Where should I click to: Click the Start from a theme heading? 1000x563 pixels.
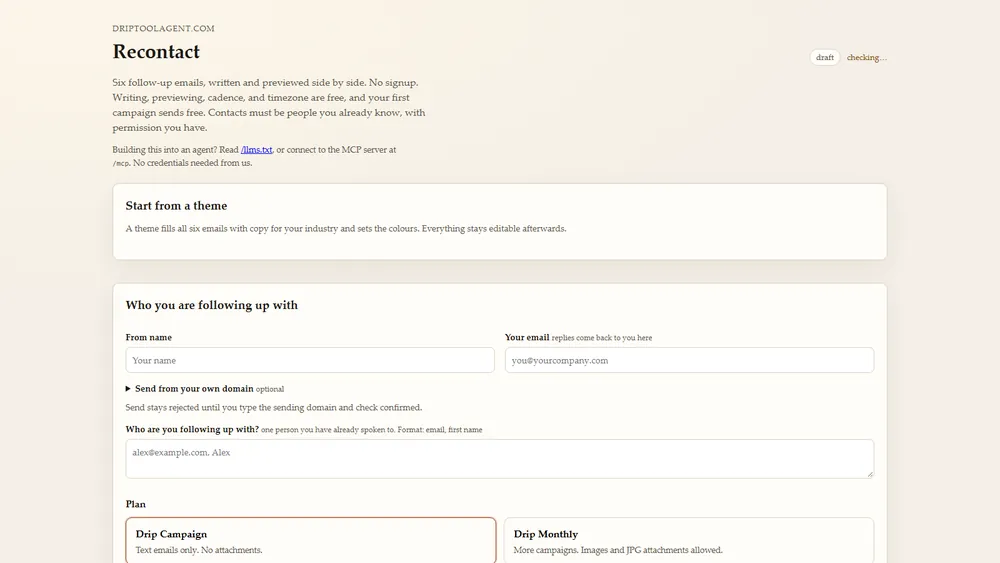(176, 206)
